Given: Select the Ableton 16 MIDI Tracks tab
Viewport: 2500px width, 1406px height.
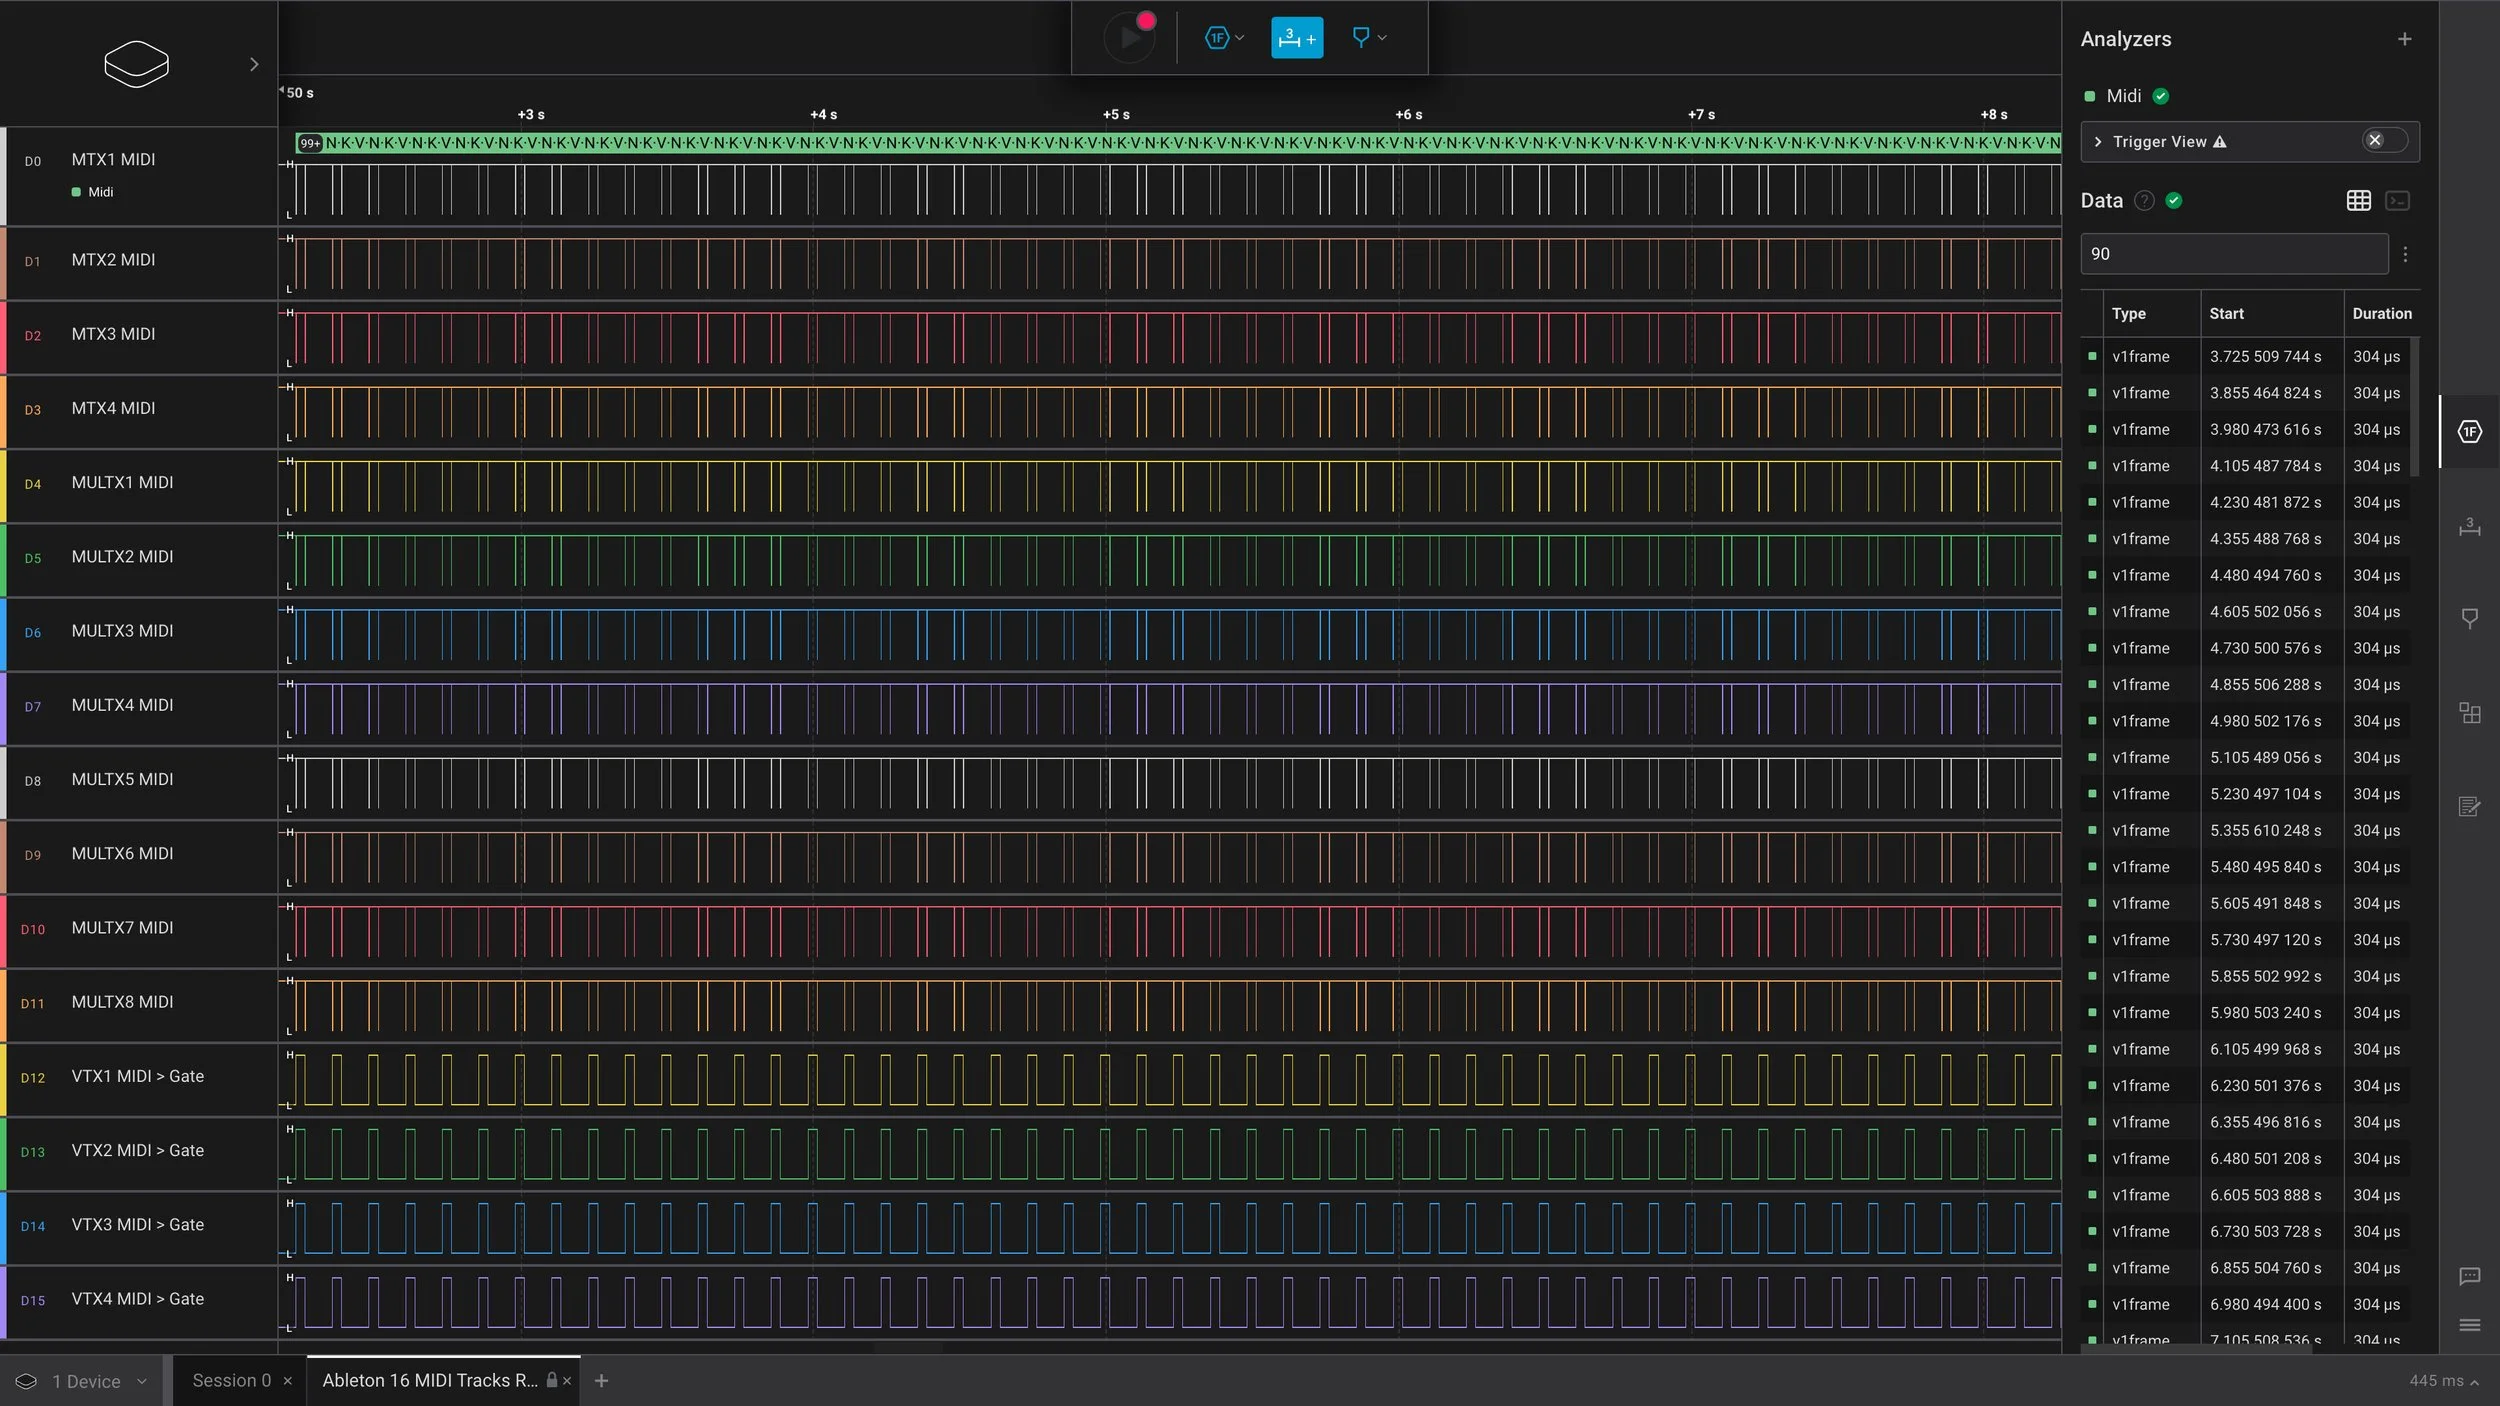Looking at the screenshot, I should (430, 1380).
